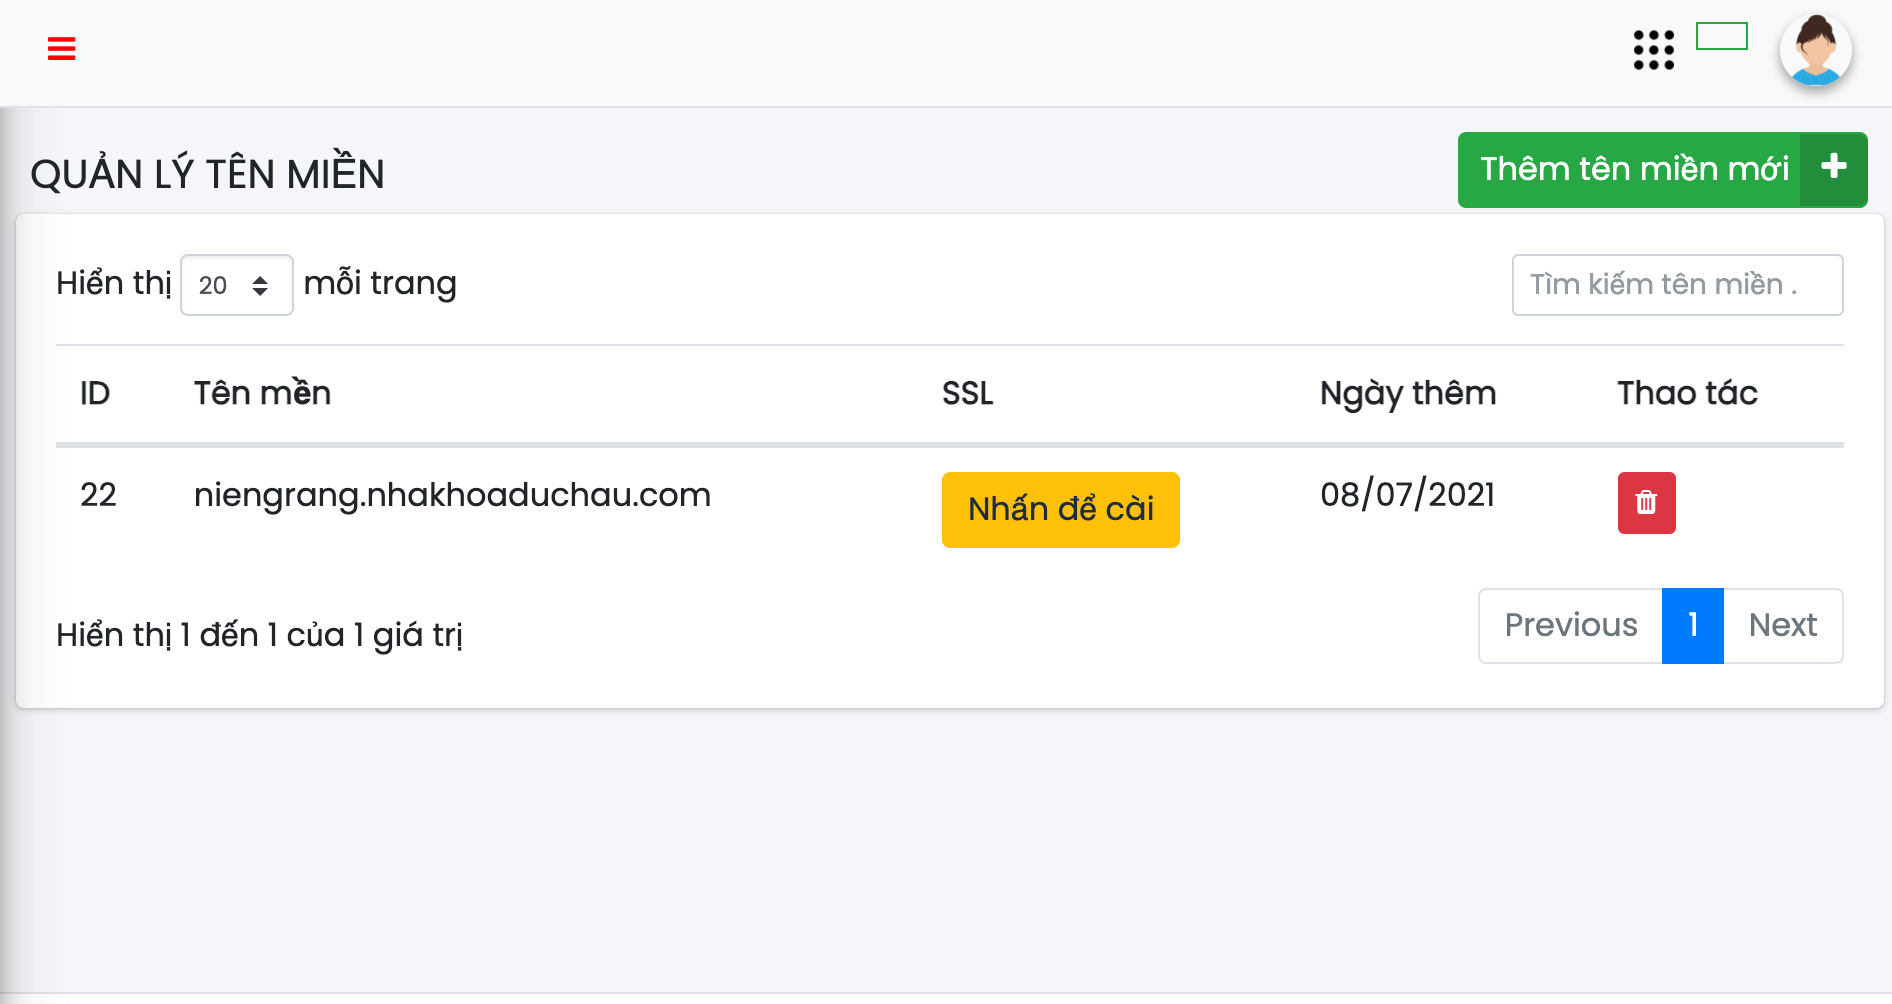This screenshot has height=1004, width=1892.
Task: Click the "Thao tác" column header
Action: coord(1687,393)
